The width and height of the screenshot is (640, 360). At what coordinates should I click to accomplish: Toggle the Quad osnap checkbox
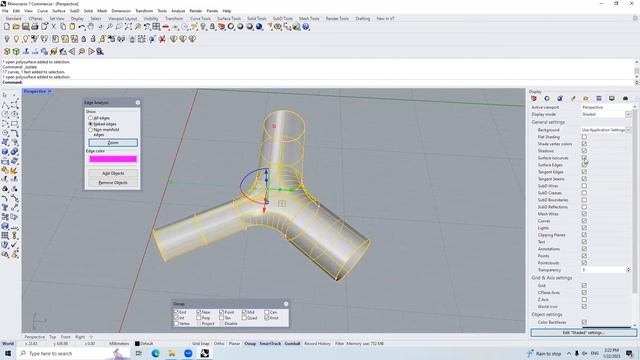244,318
